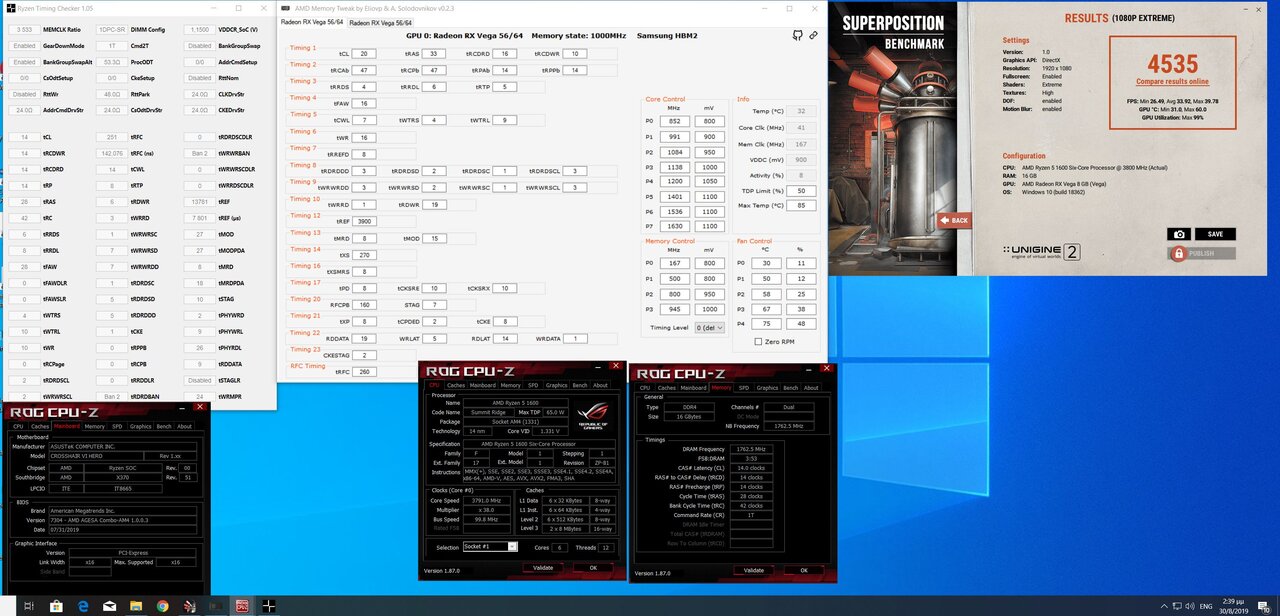Click the camera screenshot icon in Superposition results

pos(1179,234)
